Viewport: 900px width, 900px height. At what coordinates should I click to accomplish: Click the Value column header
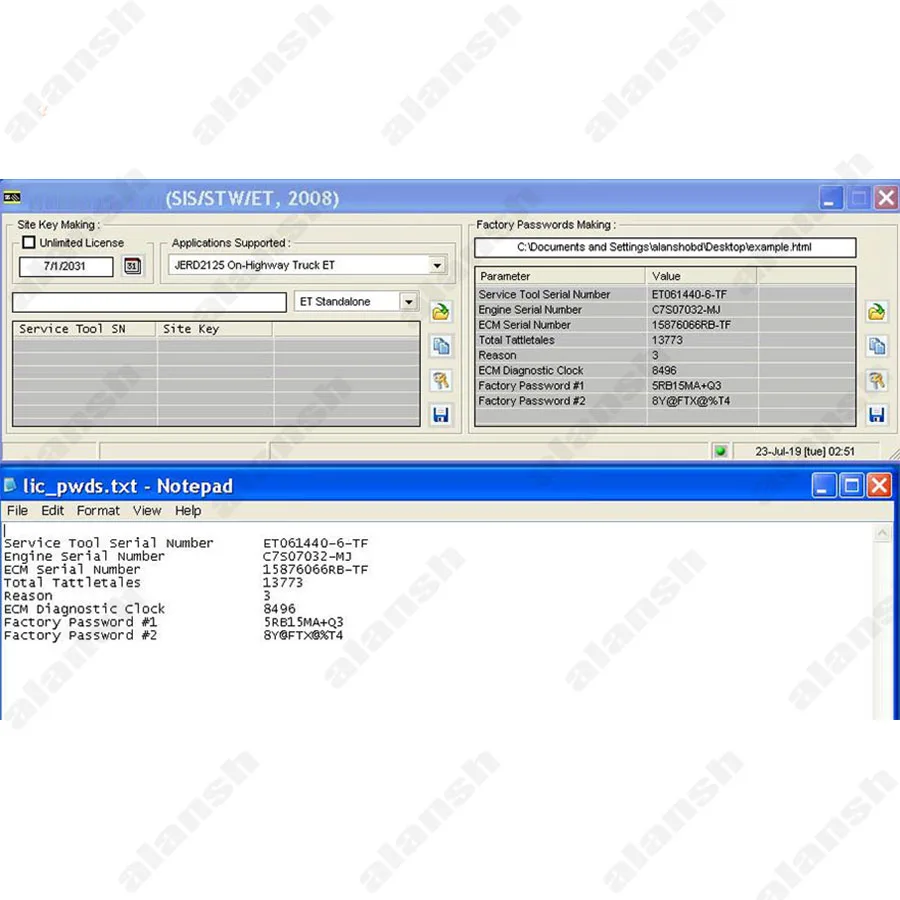point(701,276)
